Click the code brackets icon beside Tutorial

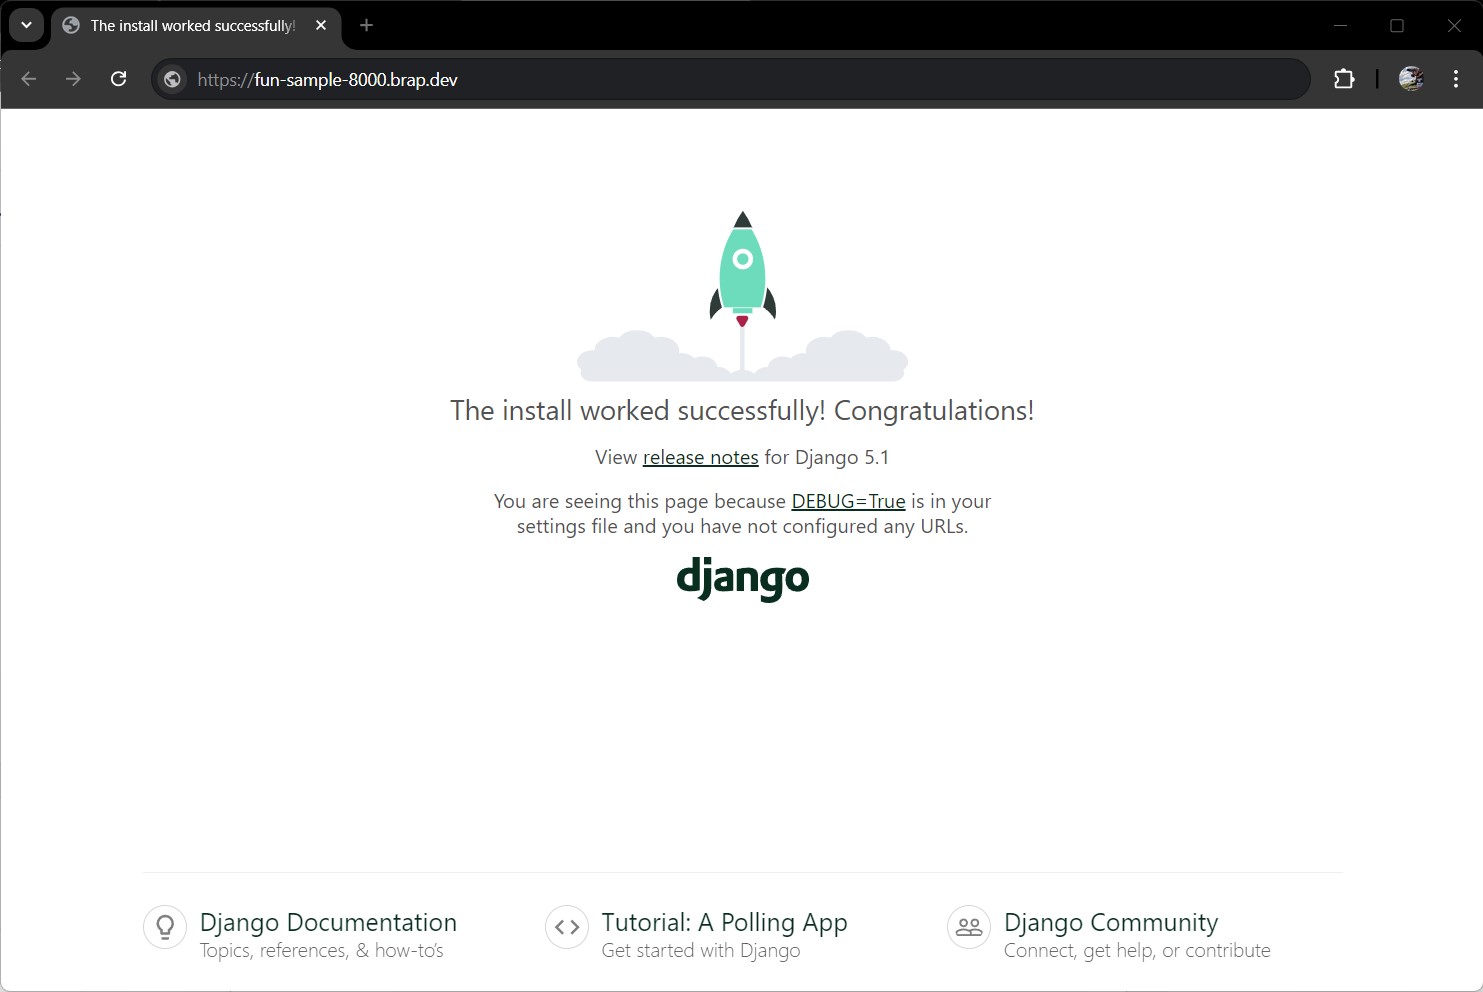pos(566,927)
